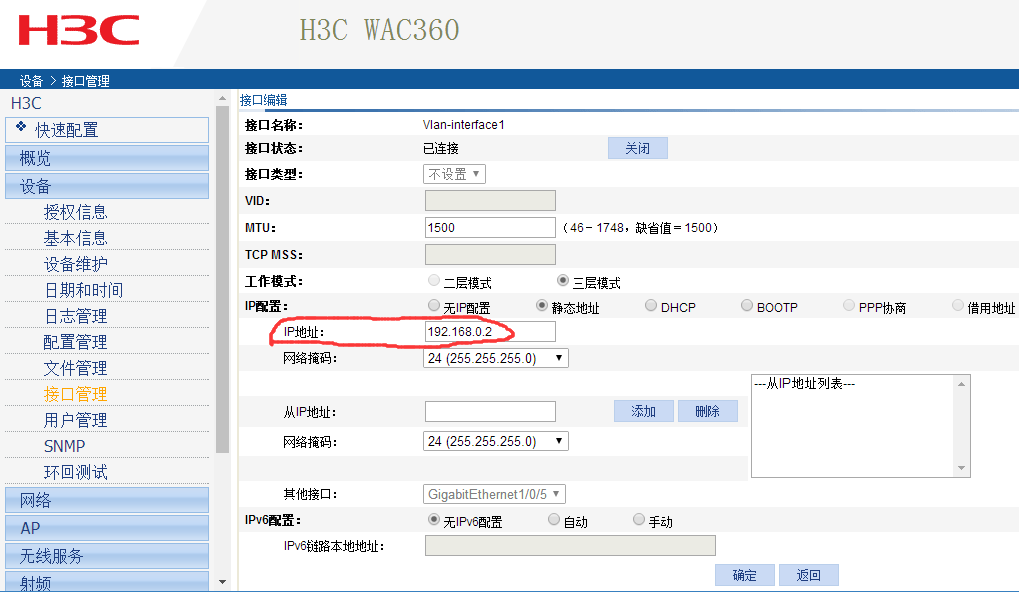Open the AP menu section

pyautogui.click(x=107, y=528)
